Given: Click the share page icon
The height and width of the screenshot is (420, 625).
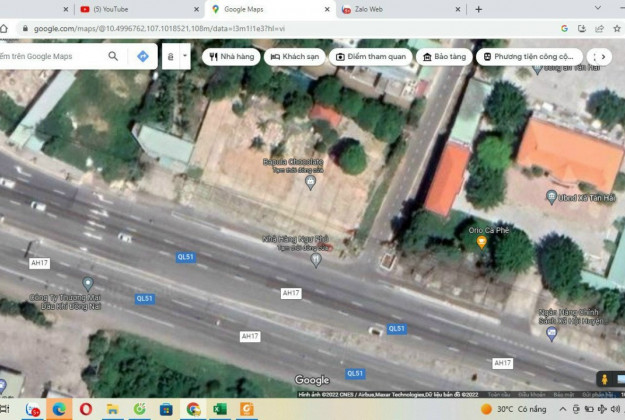Looking at the screenshot, I should [x=599, y=28].
